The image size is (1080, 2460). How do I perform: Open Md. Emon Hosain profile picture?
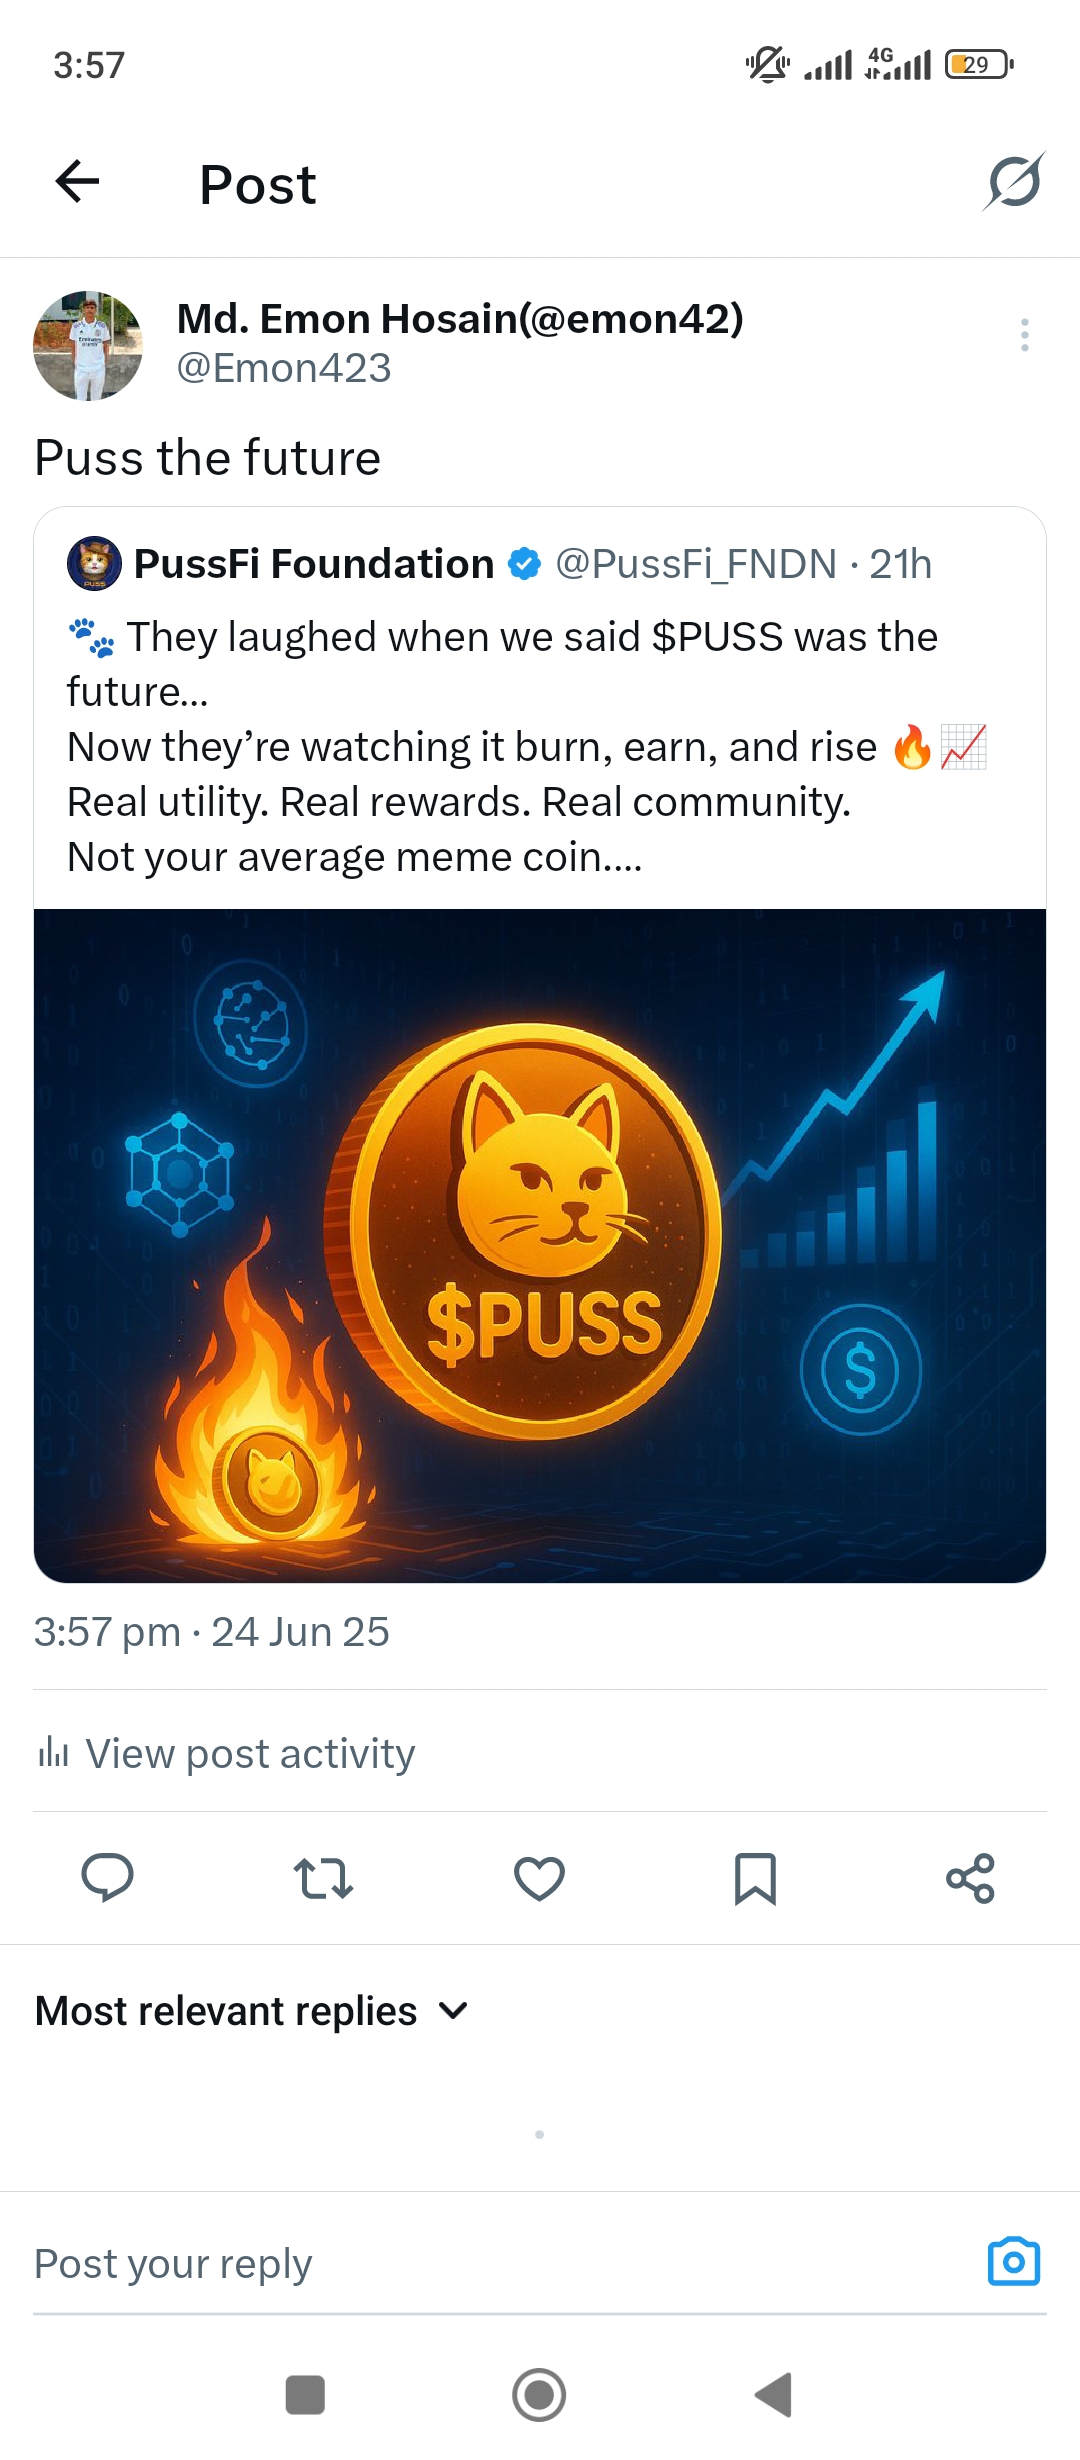(88, 346)
